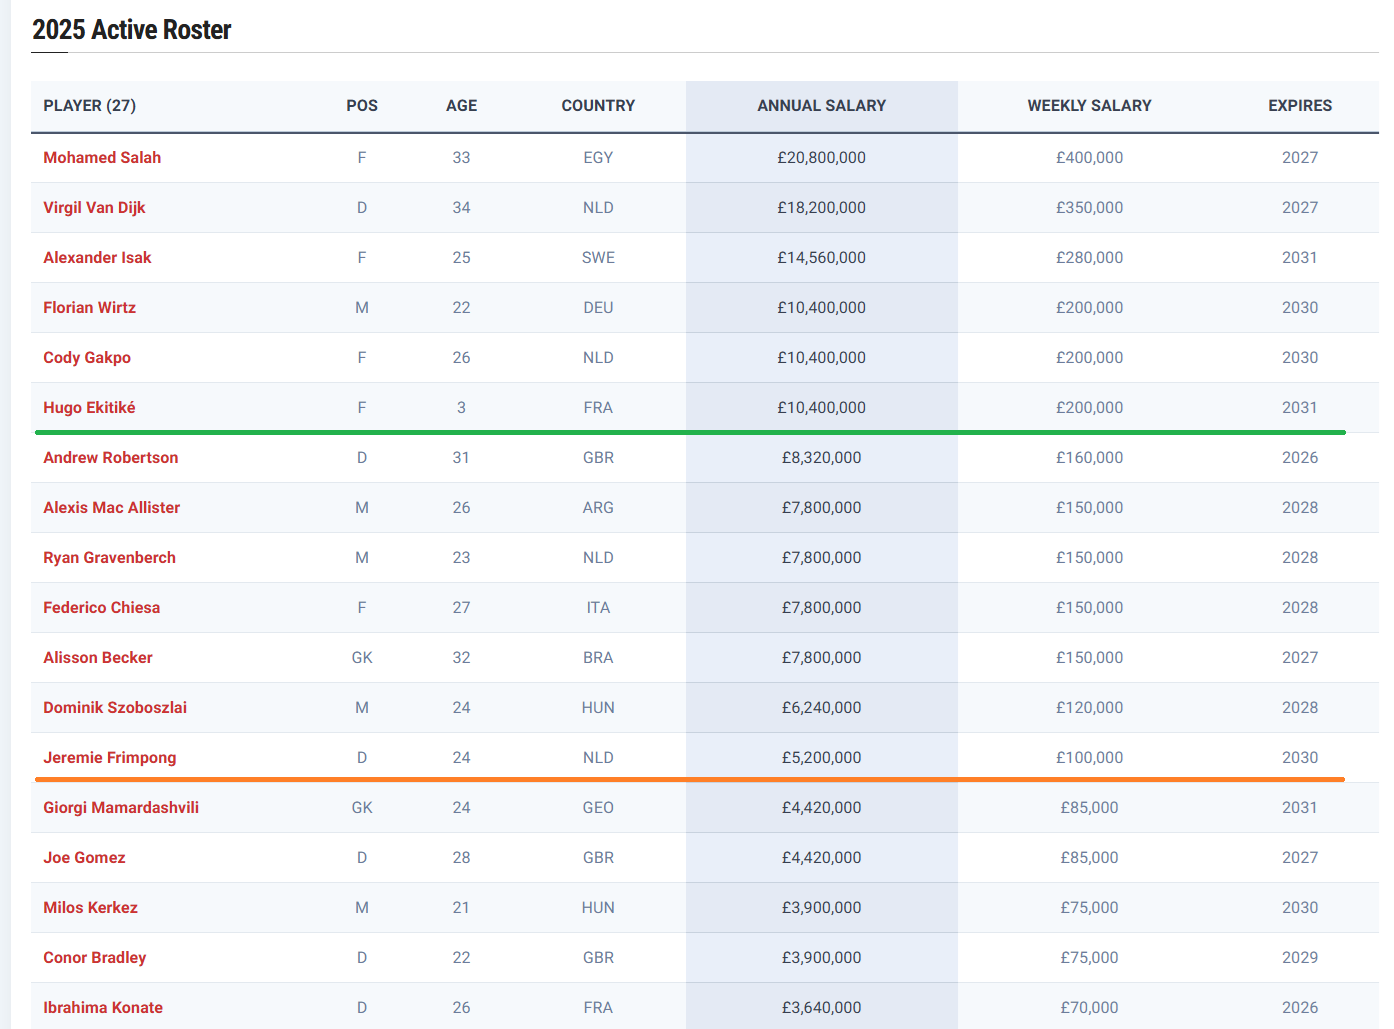Click on Hugo Ekitiké's name
The image size is (1394, 1029).
(89, 408)
